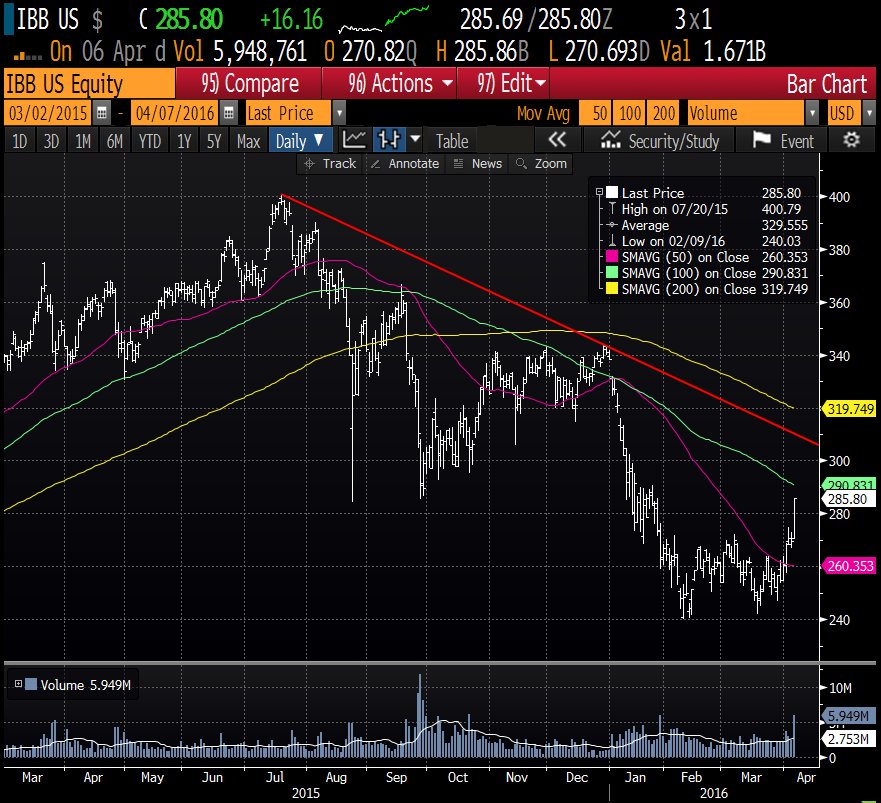Screen dimensions: 881x803
Task: Select the YTD time range
Action: tap(149, 141)
